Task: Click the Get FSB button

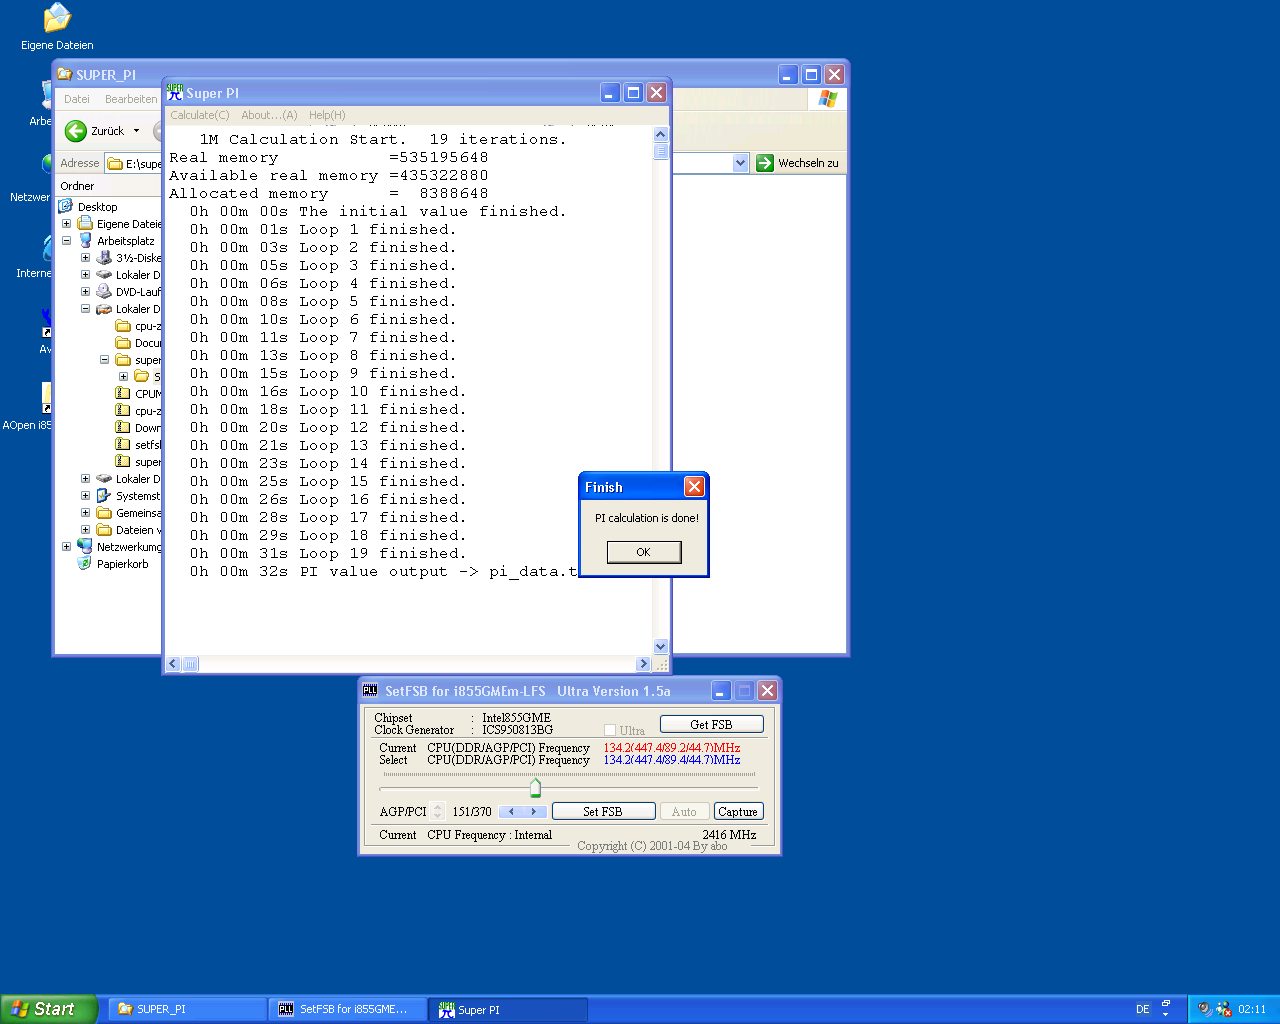Action: coord(711,724)
